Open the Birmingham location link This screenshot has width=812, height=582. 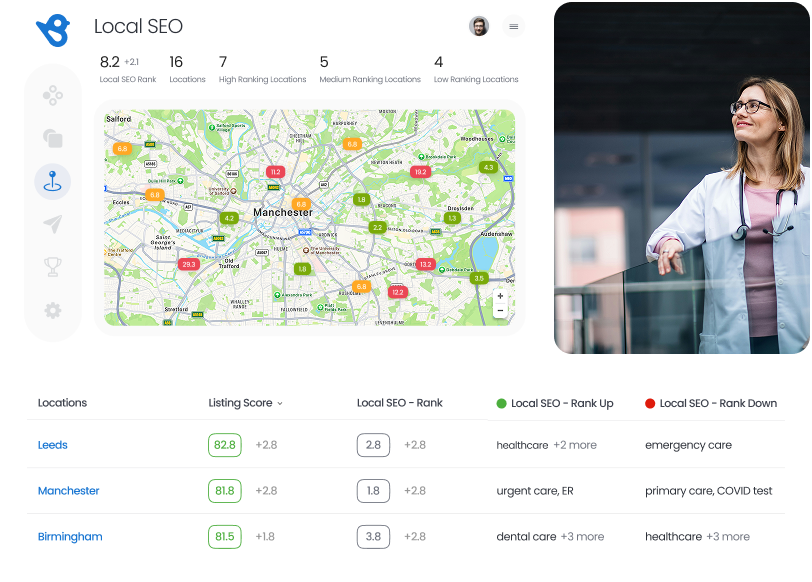[x=70, y=536]
